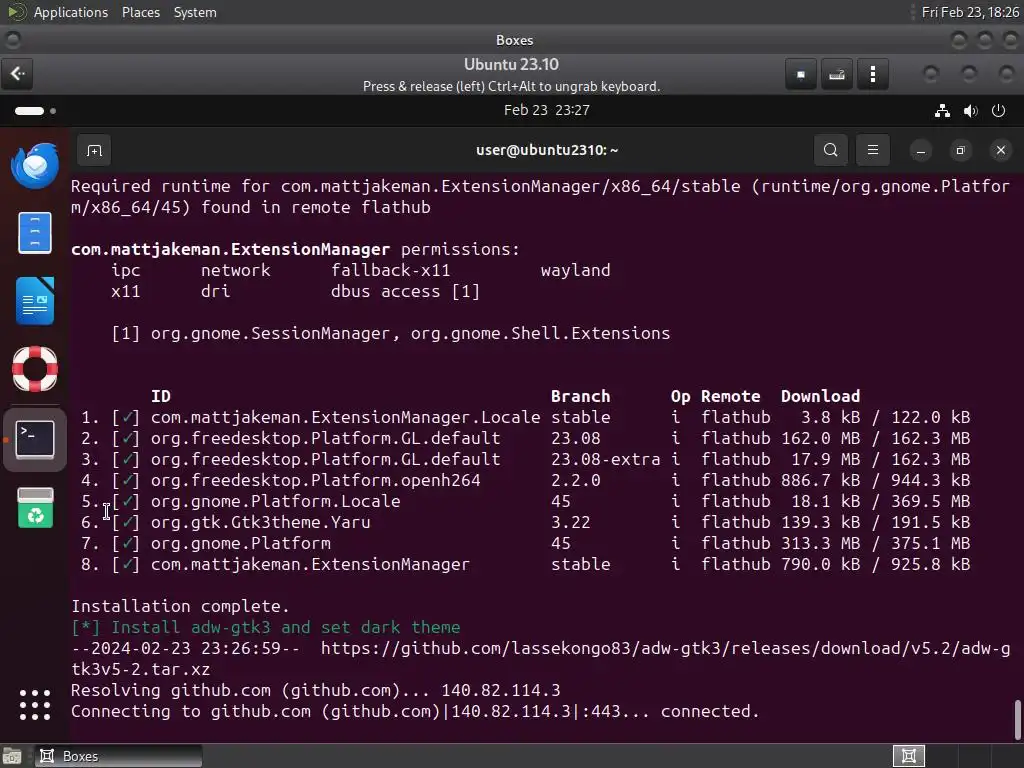Restore the terminal window size
This screenshot has height=768, width=1024.
click(x=961, y=151)
